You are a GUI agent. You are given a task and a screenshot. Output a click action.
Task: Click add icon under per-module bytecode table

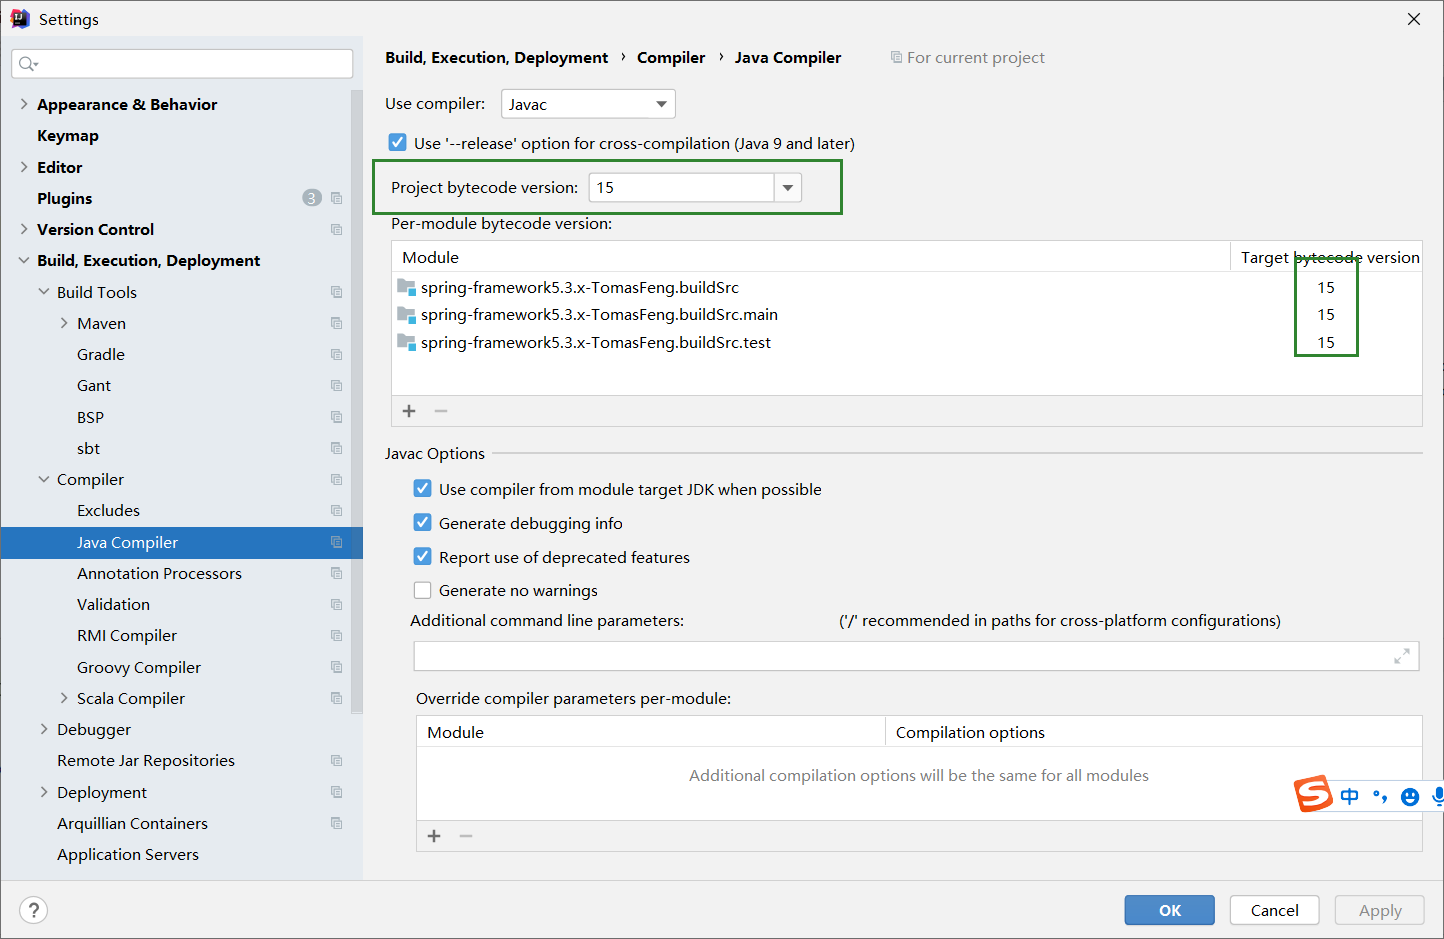tap(409, 411)
